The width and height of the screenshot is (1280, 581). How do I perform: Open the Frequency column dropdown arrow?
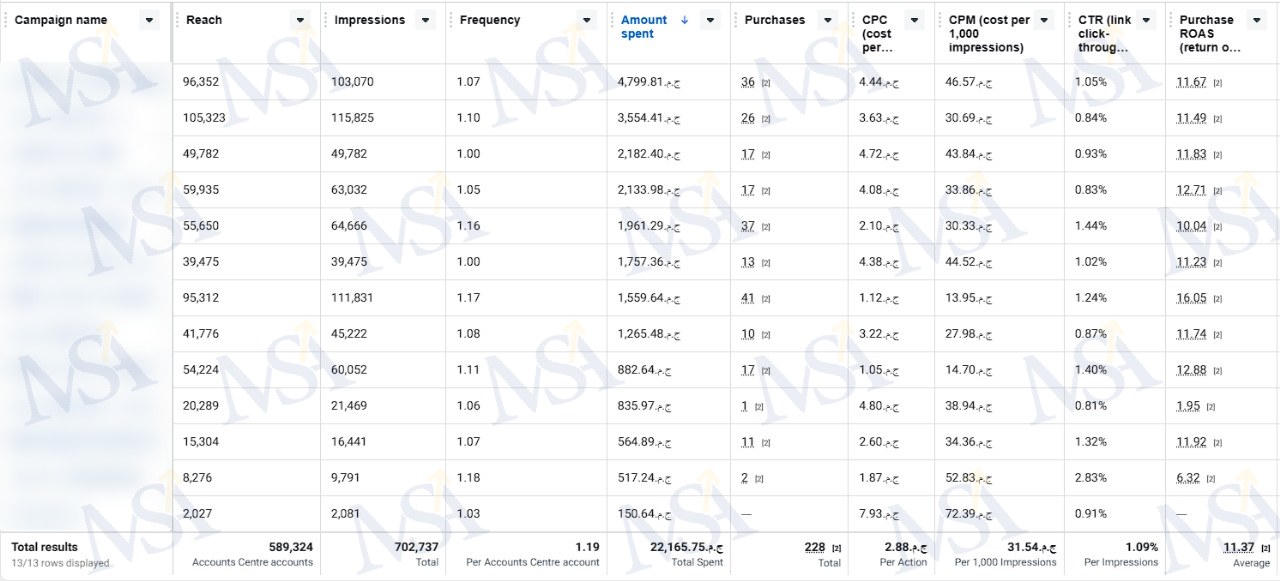(x=586, y=20)
